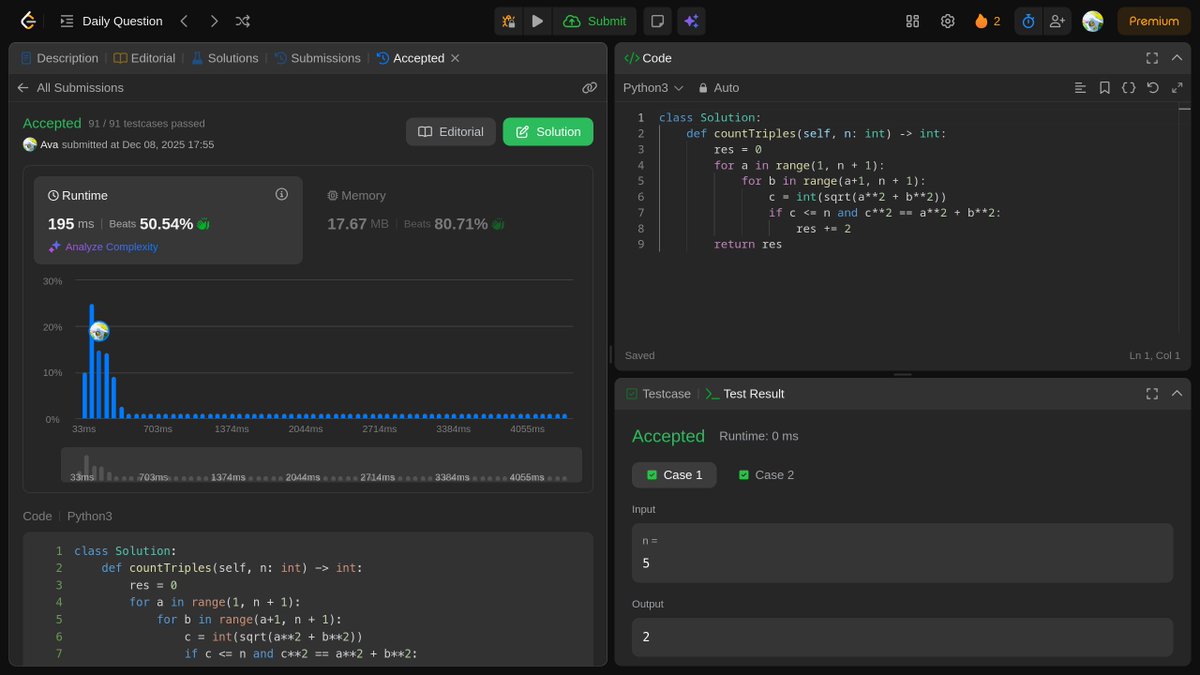Viewport: 1200px width, 675px height.
Task: Open the notes icon beside Submit
Action: coord(657,21)
